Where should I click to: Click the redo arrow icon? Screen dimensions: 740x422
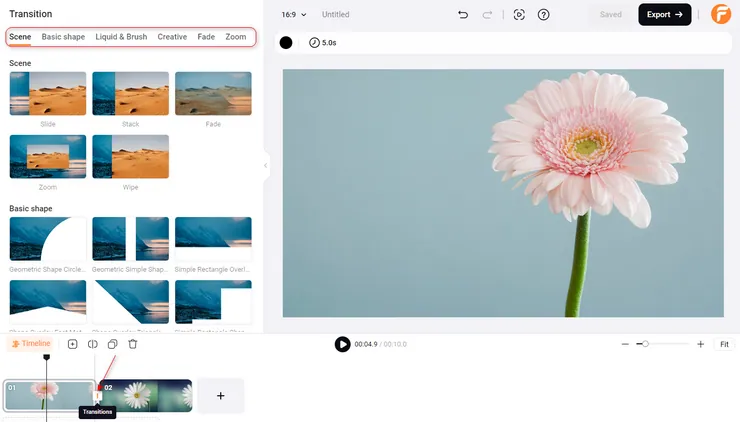488,15
